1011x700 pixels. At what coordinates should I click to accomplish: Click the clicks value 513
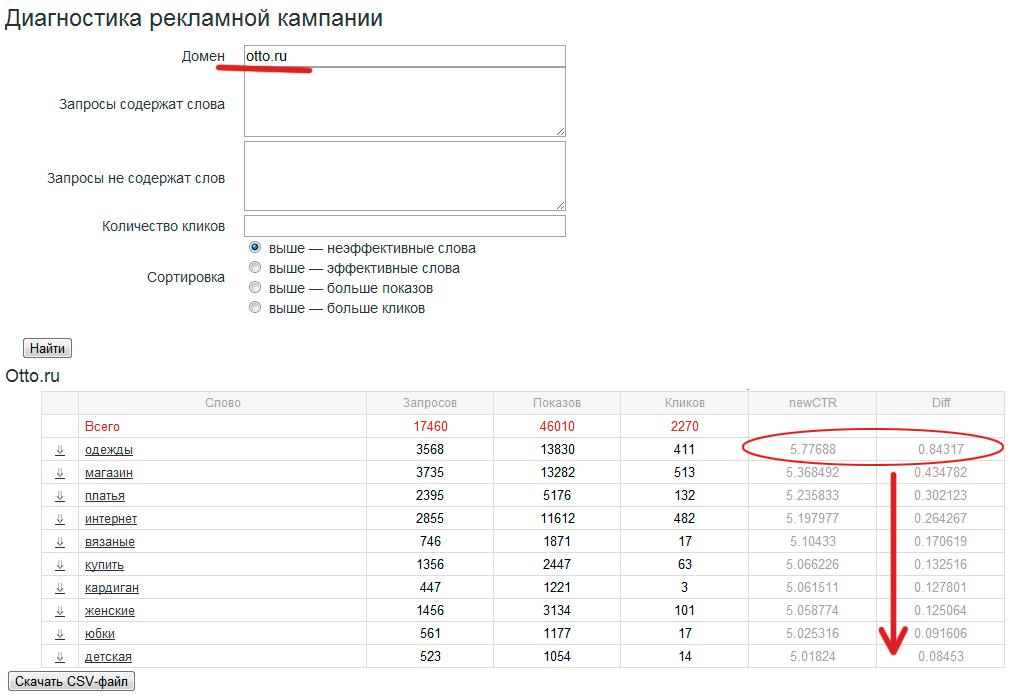click(x=684, y=472)
